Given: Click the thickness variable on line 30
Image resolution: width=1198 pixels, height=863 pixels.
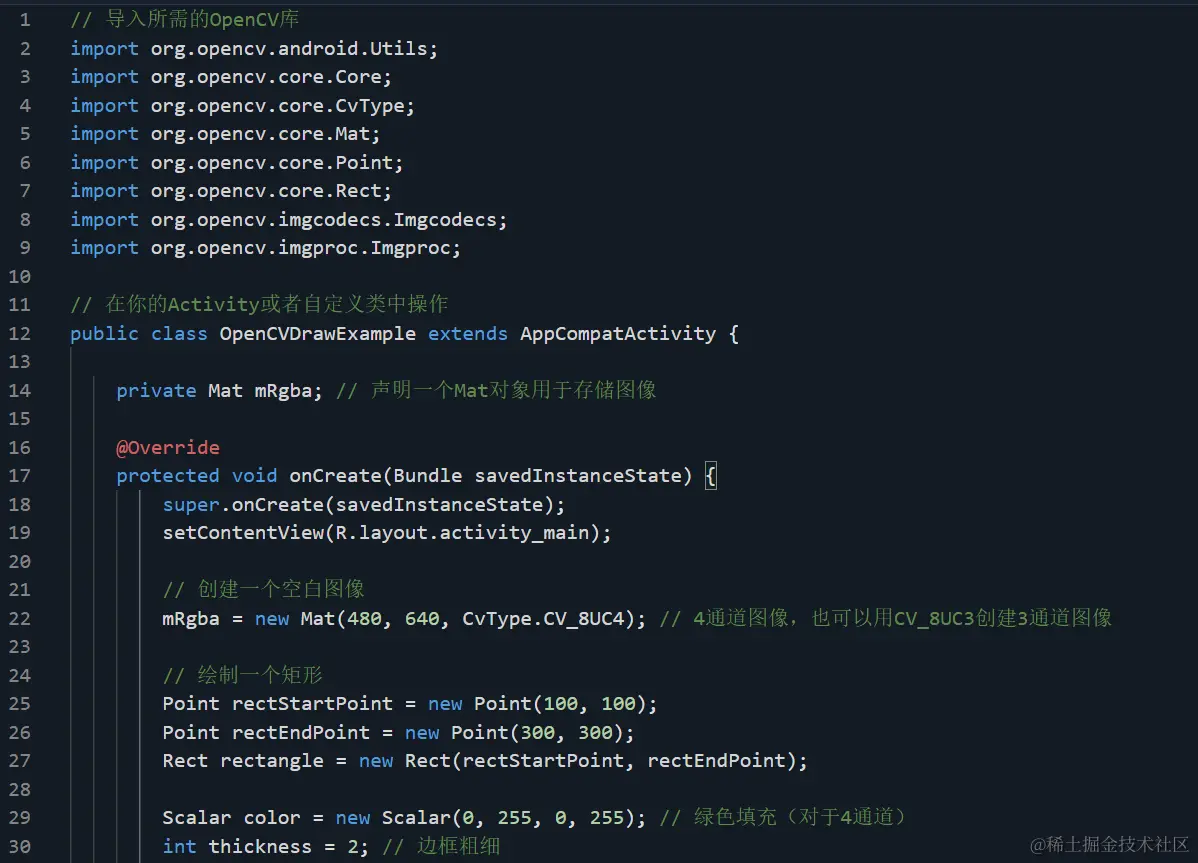Looking at the screenshot, I should pyautogui.click(x=260, y=846).
